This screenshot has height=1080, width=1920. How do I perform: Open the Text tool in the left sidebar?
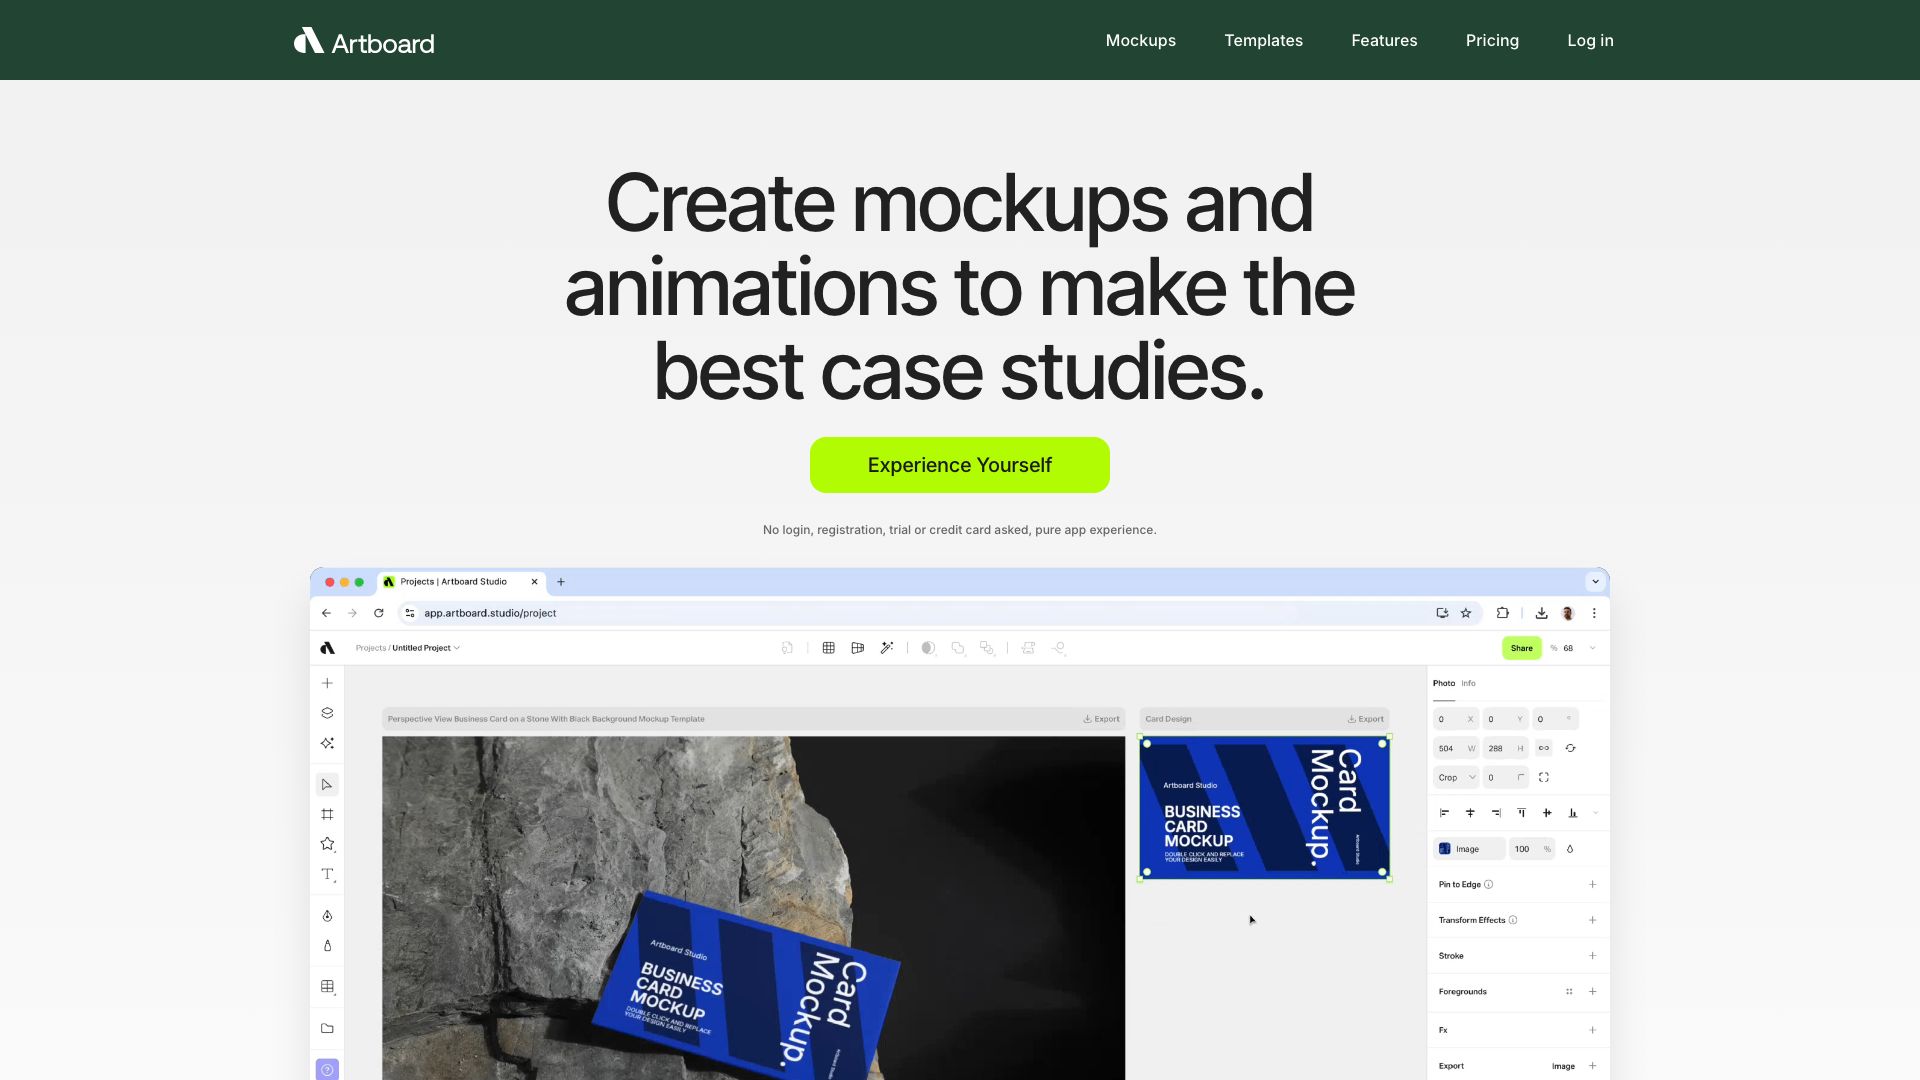pos(327,874)
